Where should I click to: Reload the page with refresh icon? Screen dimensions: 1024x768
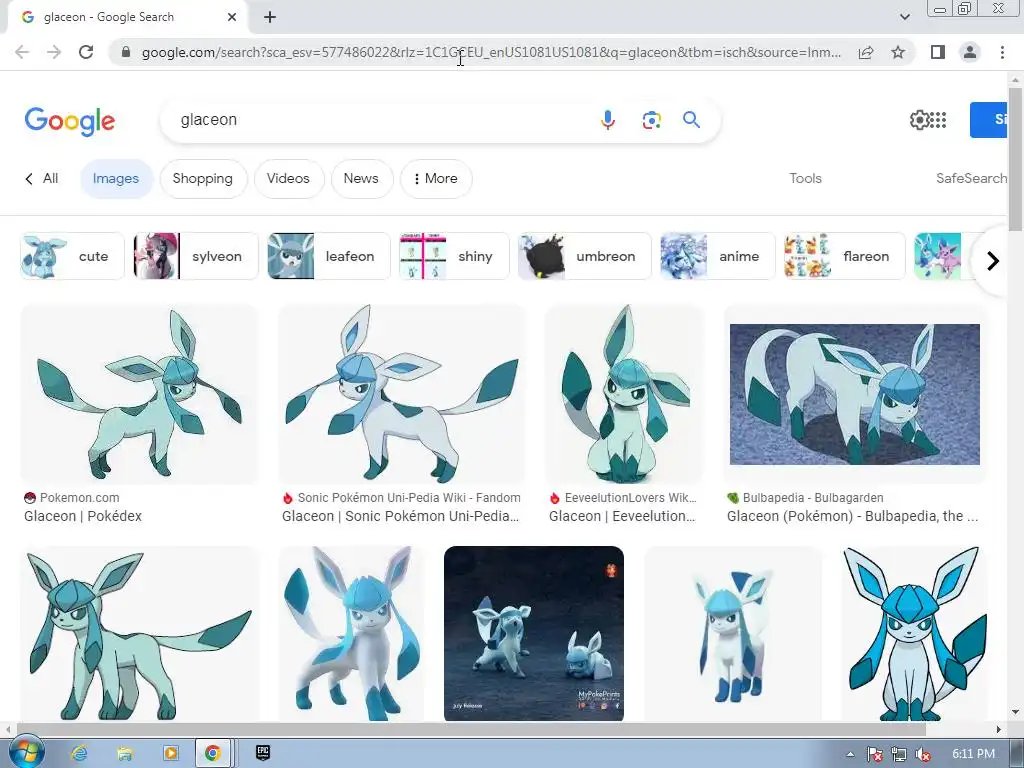click(x=86, y=52)
